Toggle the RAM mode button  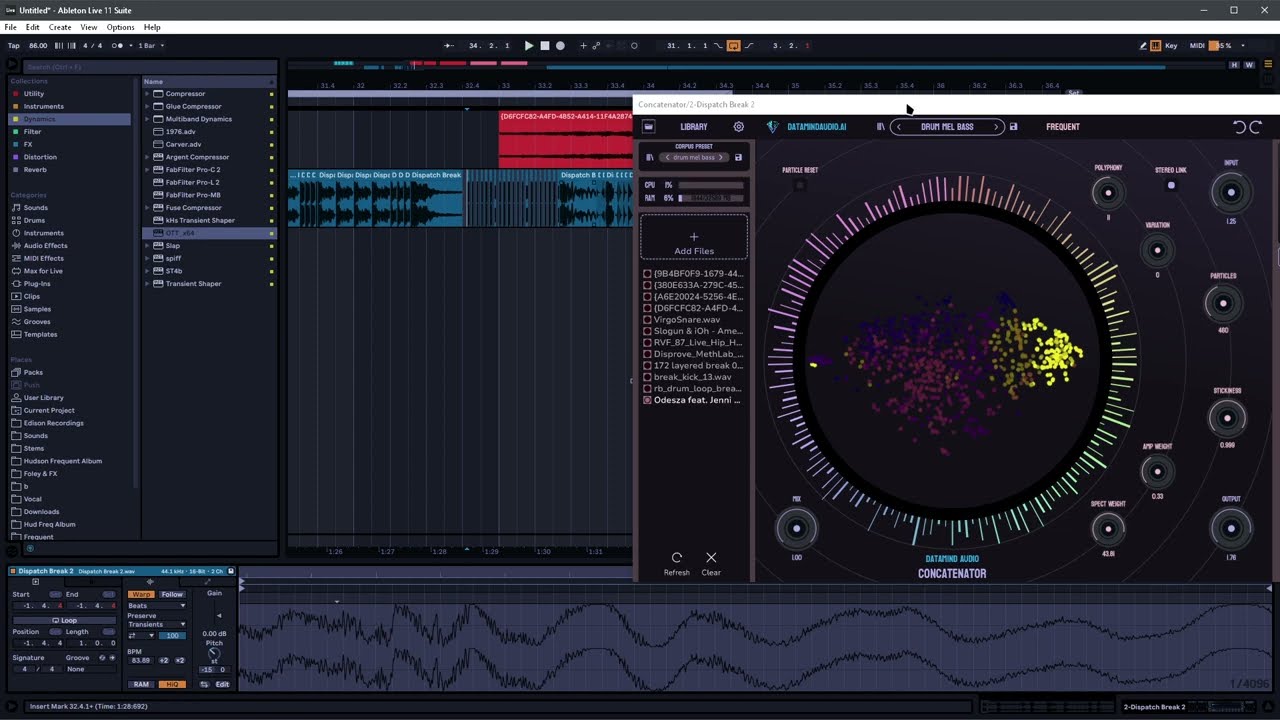coord(141,684)
